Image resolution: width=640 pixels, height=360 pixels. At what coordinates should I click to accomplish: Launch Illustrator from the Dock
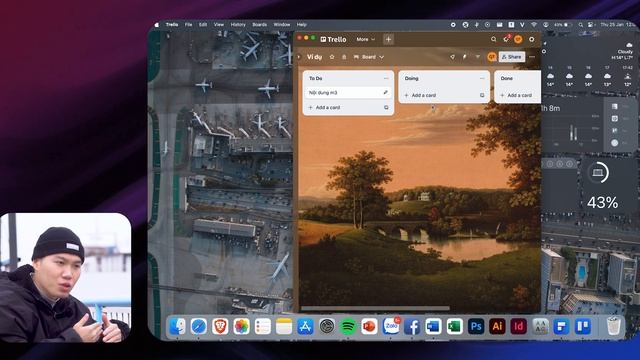497,327
